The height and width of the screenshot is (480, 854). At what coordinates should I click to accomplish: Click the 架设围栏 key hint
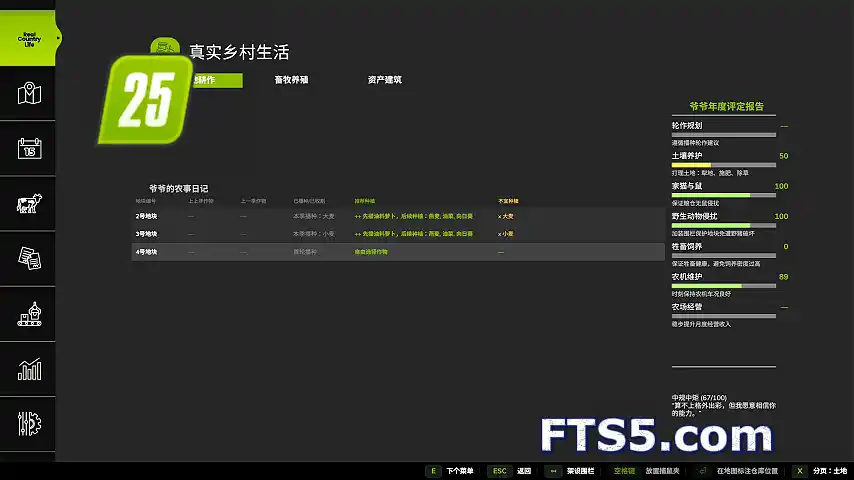click(570, 471)
